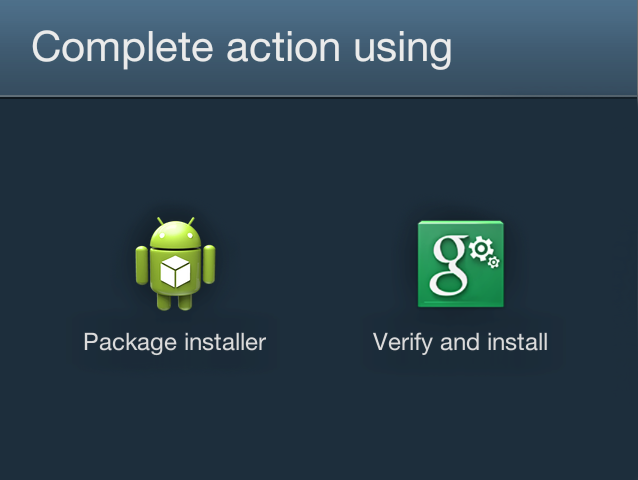
Task: Select the word Package under the robot
Action: 130,342
